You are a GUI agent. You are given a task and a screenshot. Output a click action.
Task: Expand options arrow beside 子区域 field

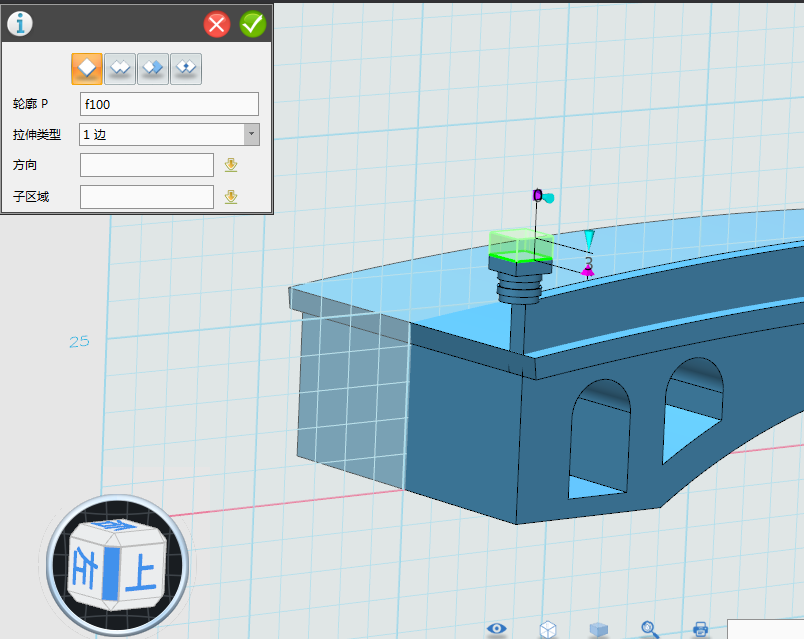[231, 197]
